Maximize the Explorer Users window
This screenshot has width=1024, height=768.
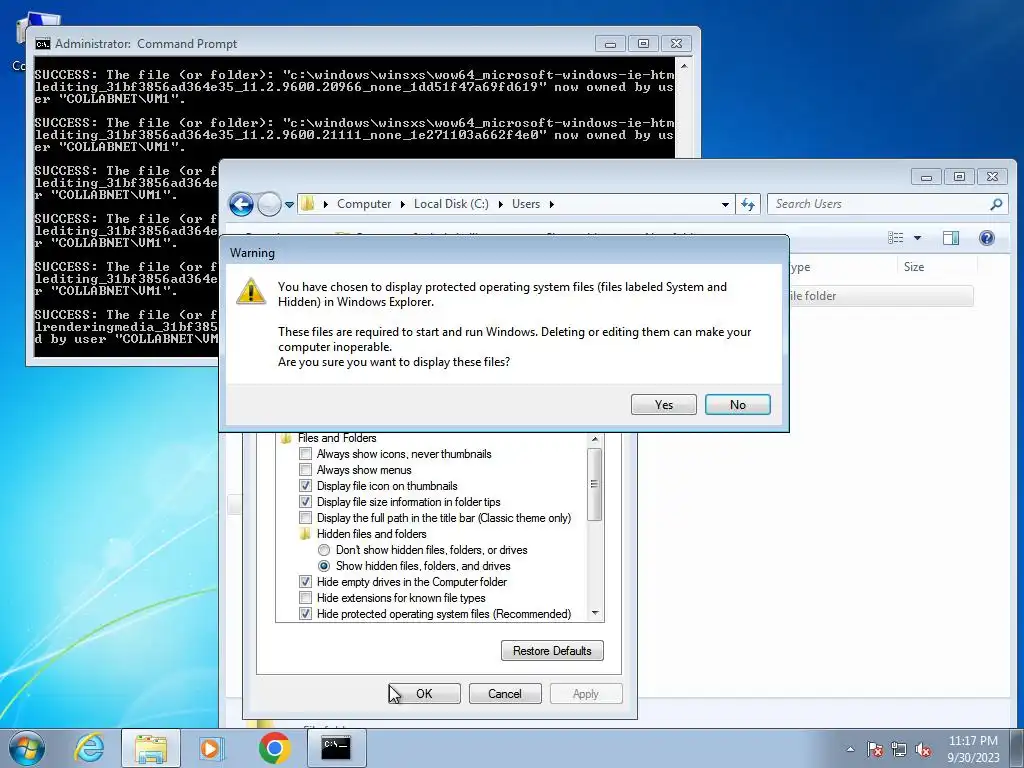959,176
